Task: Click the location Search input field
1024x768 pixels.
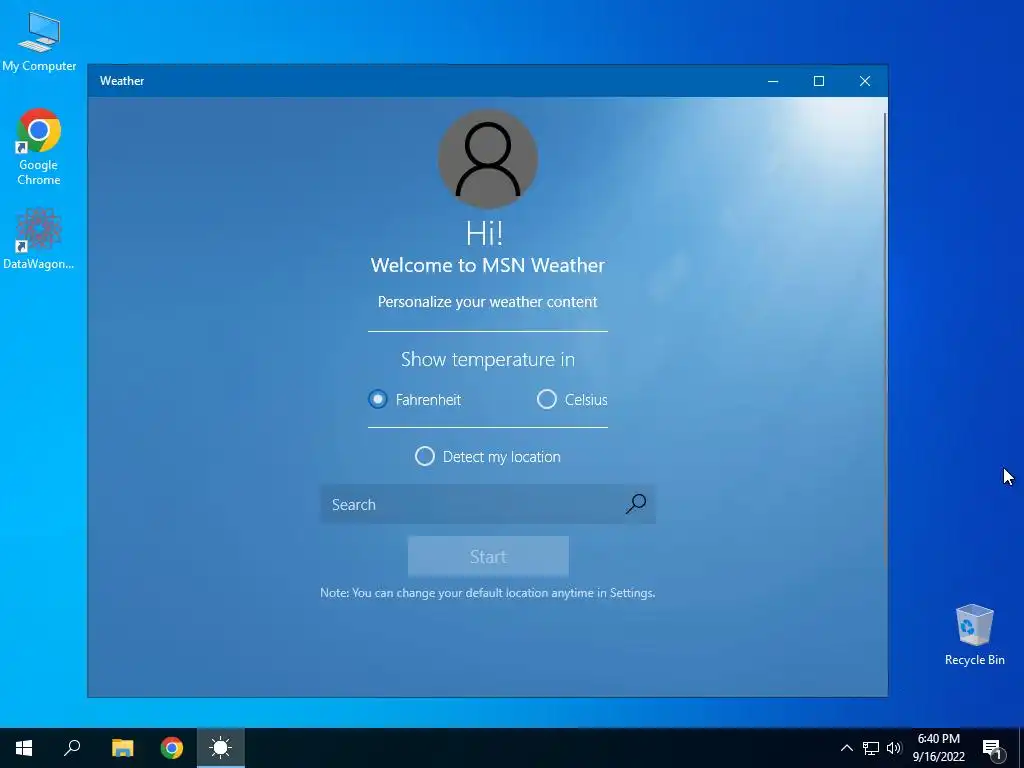Action: pyautogui.click(x=487, y=504)
